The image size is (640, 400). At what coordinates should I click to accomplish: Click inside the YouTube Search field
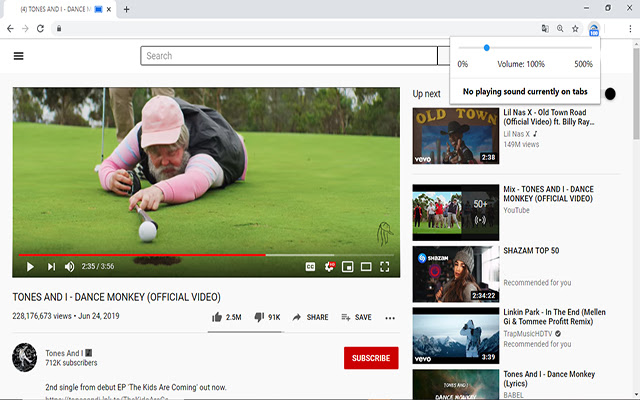coord(289,56)
